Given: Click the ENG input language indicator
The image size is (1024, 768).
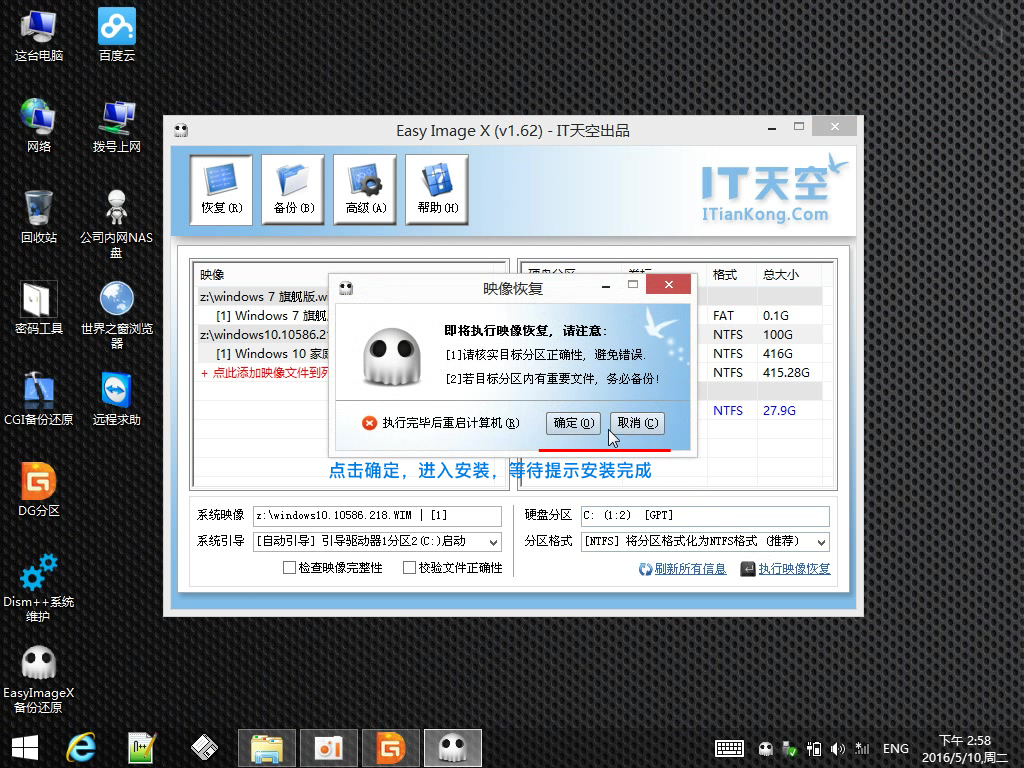Looking at the screenshot, I should [x=895, y=748].
